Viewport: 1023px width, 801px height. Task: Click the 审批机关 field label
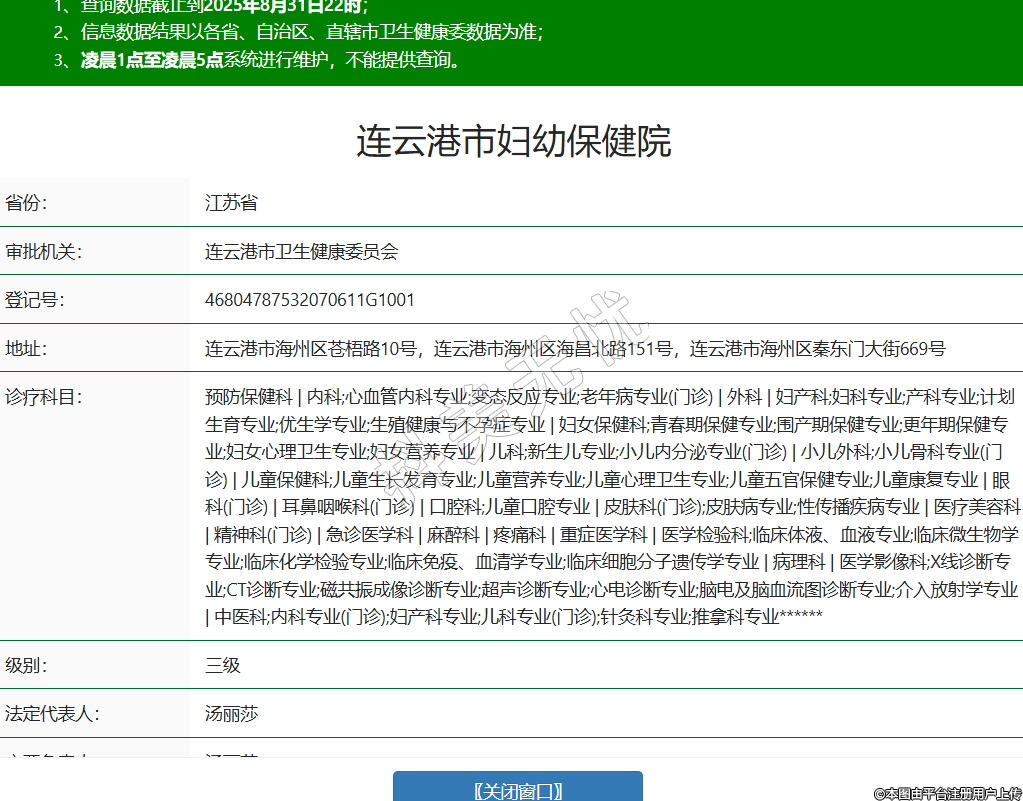point(44,252)
